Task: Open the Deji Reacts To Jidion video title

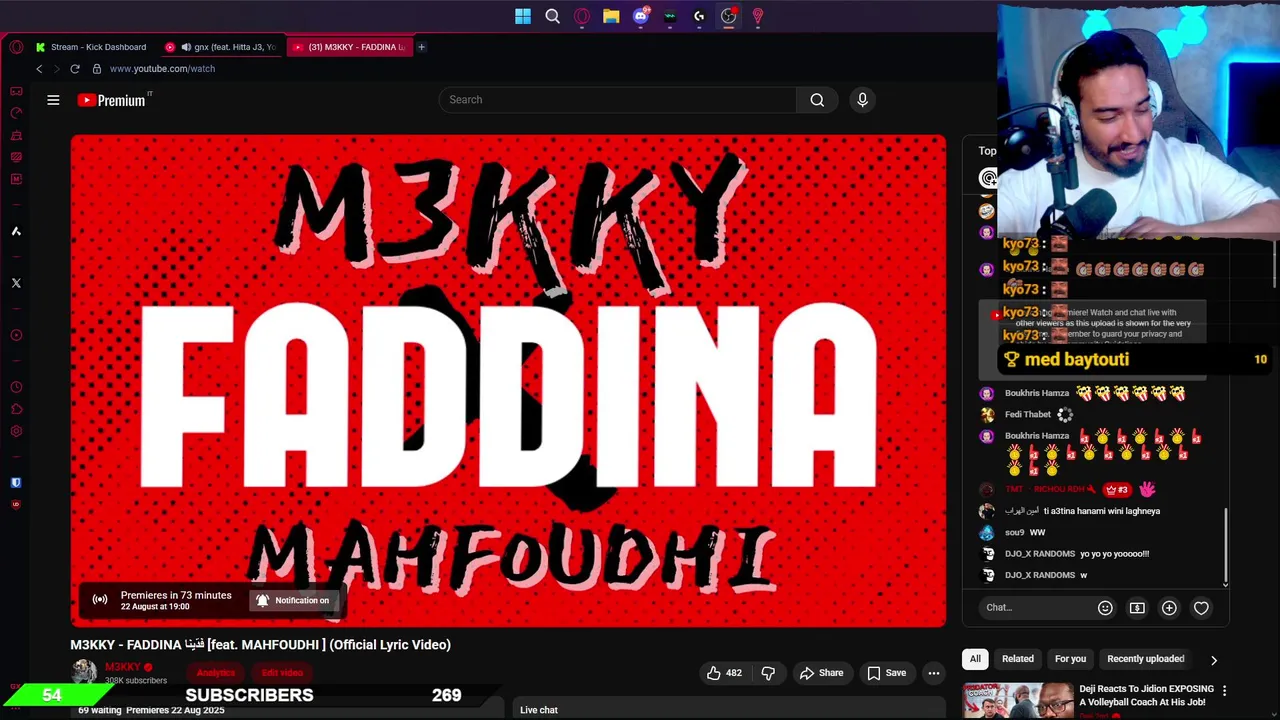Action: (x=1146, y=696)
